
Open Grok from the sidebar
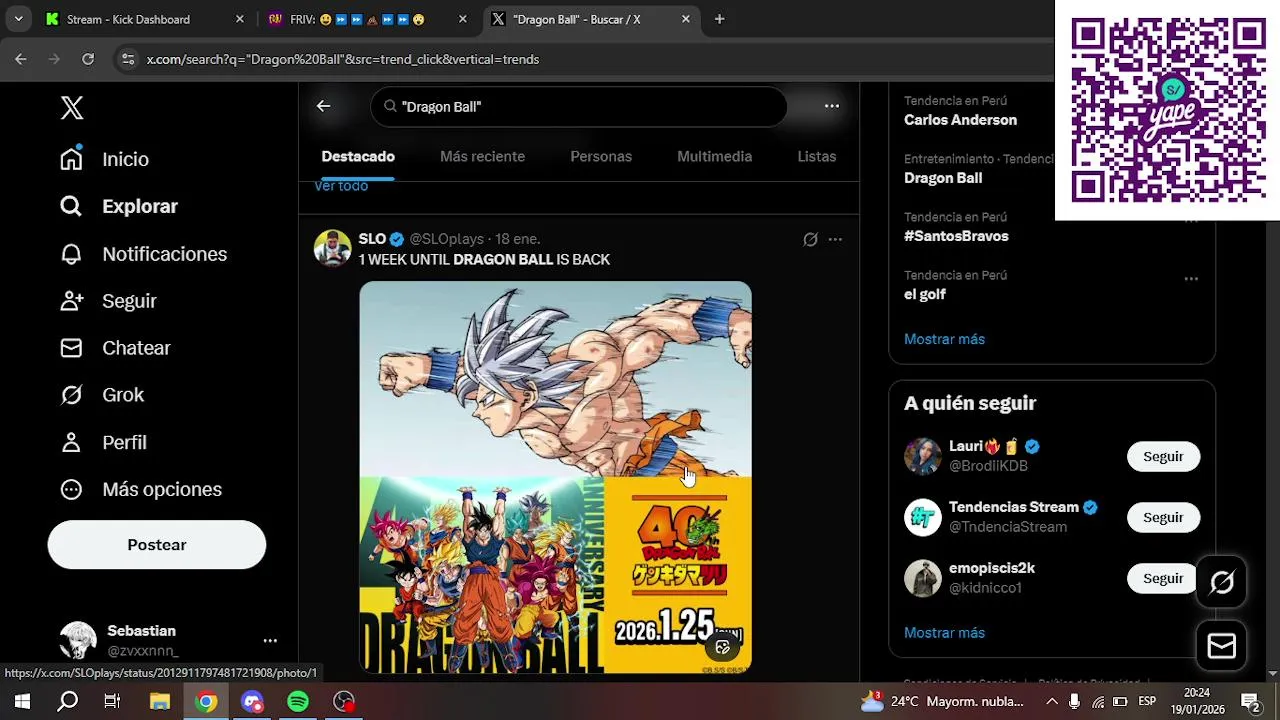tap(102, 395)
